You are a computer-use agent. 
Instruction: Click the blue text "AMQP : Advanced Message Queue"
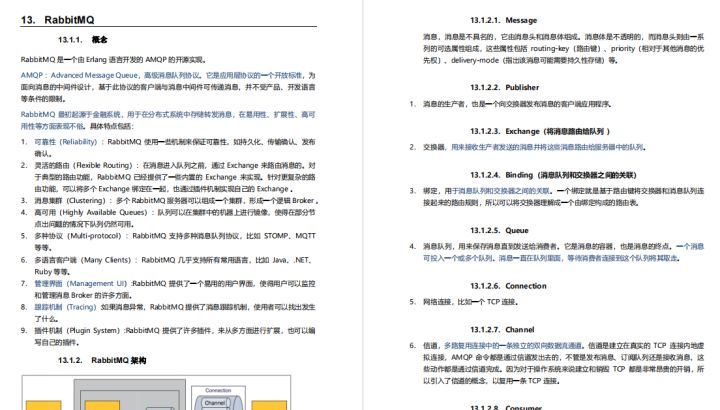(79, 75)
